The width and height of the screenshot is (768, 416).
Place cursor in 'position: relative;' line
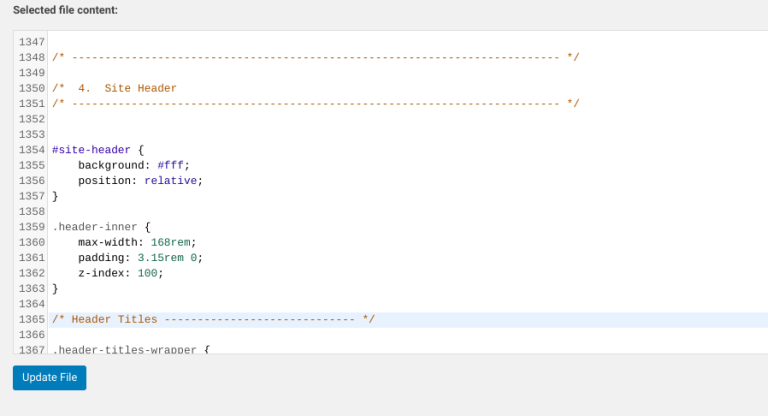click(140, 181)
